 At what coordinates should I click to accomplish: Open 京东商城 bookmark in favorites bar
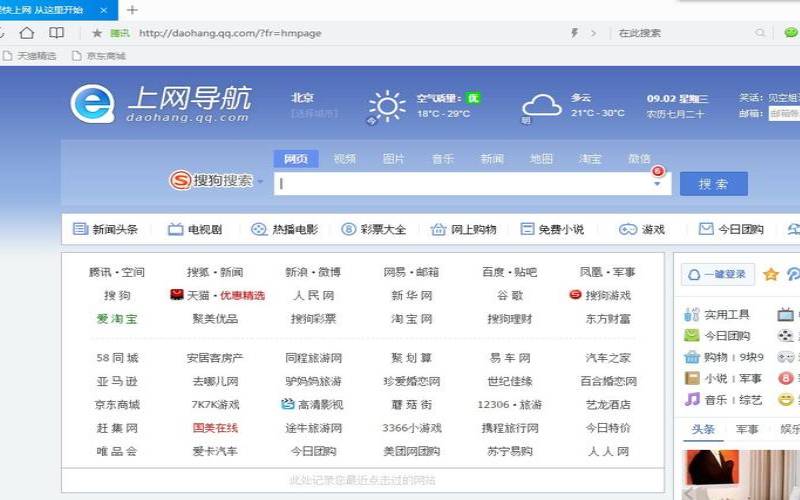point(98,56)
